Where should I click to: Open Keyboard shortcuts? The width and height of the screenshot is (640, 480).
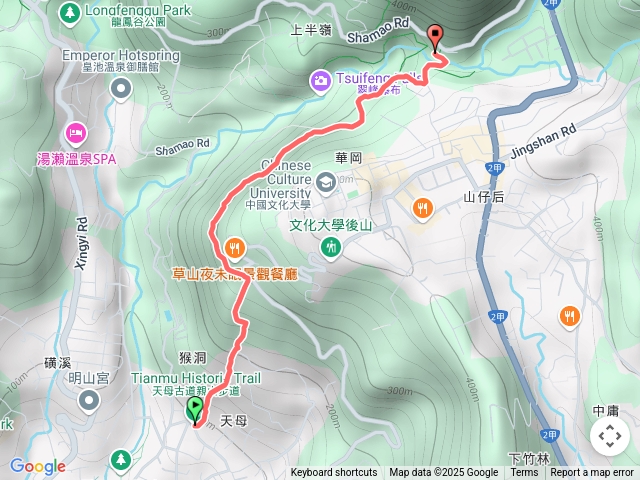click(334, 473)
